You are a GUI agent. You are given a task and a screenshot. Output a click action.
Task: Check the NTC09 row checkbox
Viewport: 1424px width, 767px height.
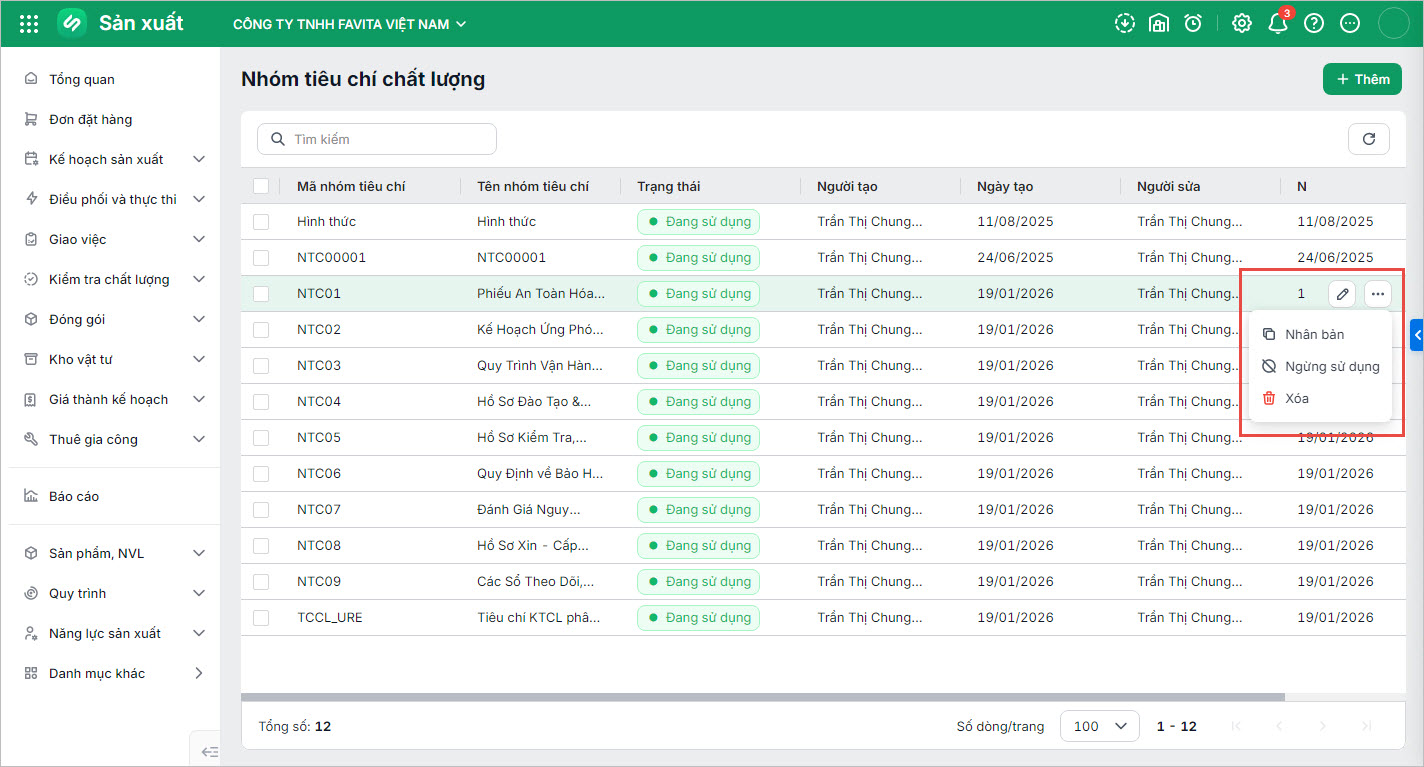pyautogui.click(x=261, y=582)
